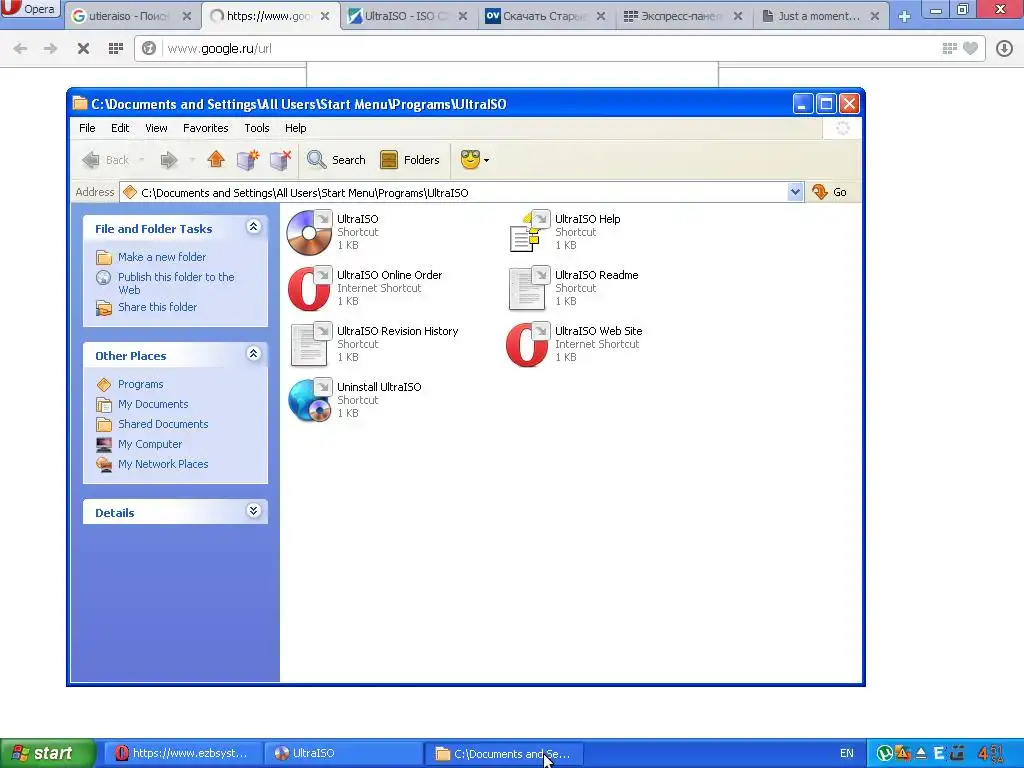Click the Explorer Forward arrow button
This screenshot has width=1024, height=768.
point(169,160)
